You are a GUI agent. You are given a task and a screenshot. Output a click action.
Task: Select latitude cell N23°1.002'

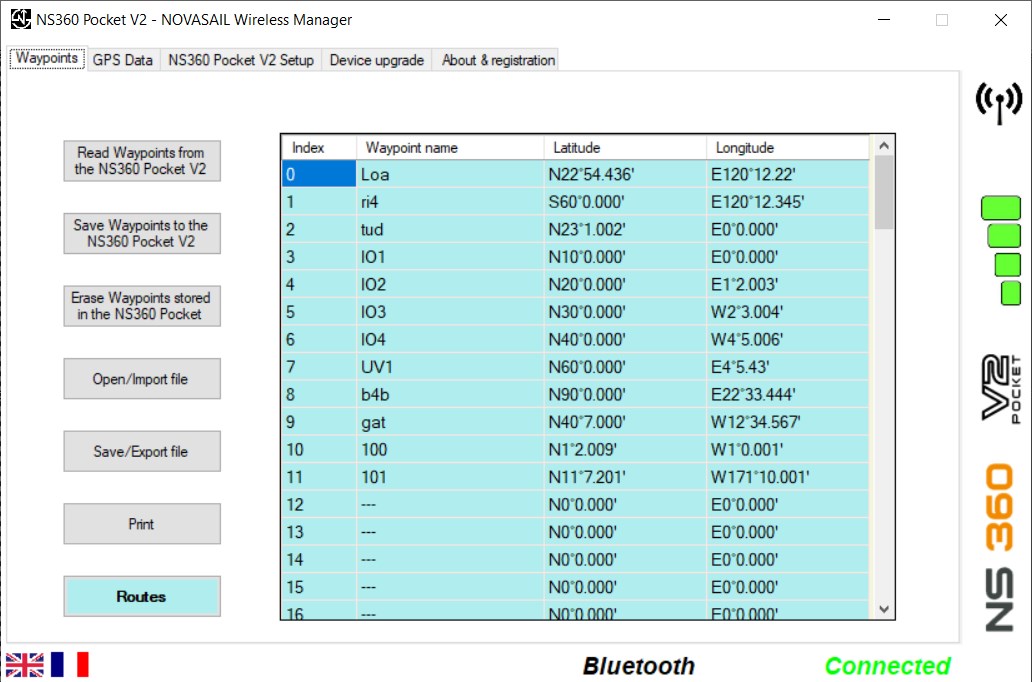[x=625, y=229]
